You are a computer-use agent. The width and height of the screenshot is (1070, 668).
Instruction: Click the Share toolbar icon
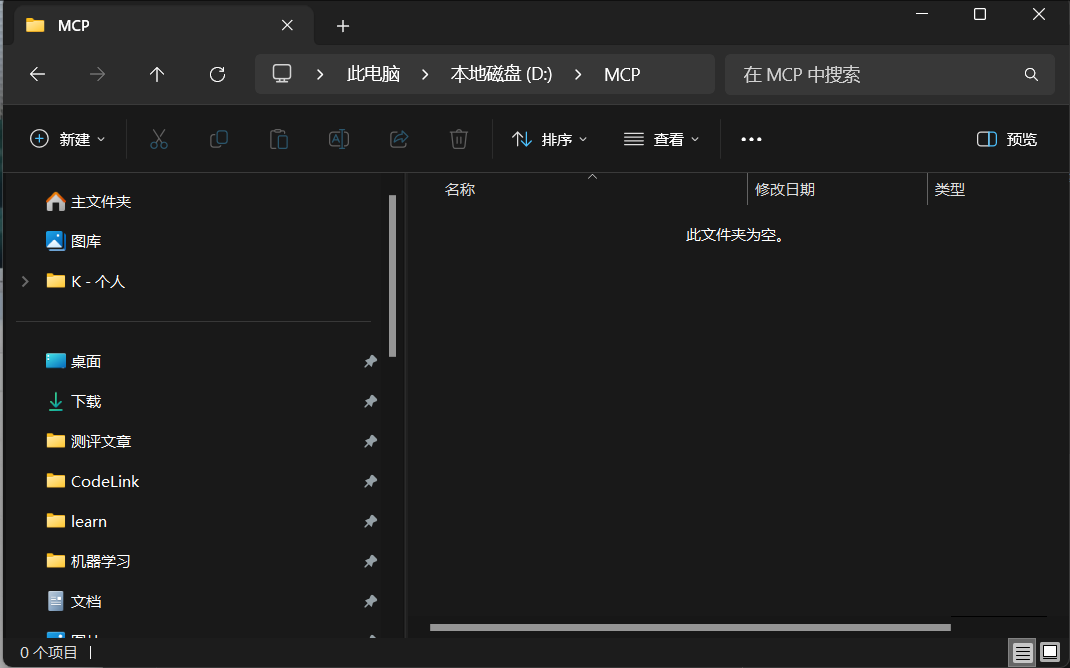pos(399,139)
